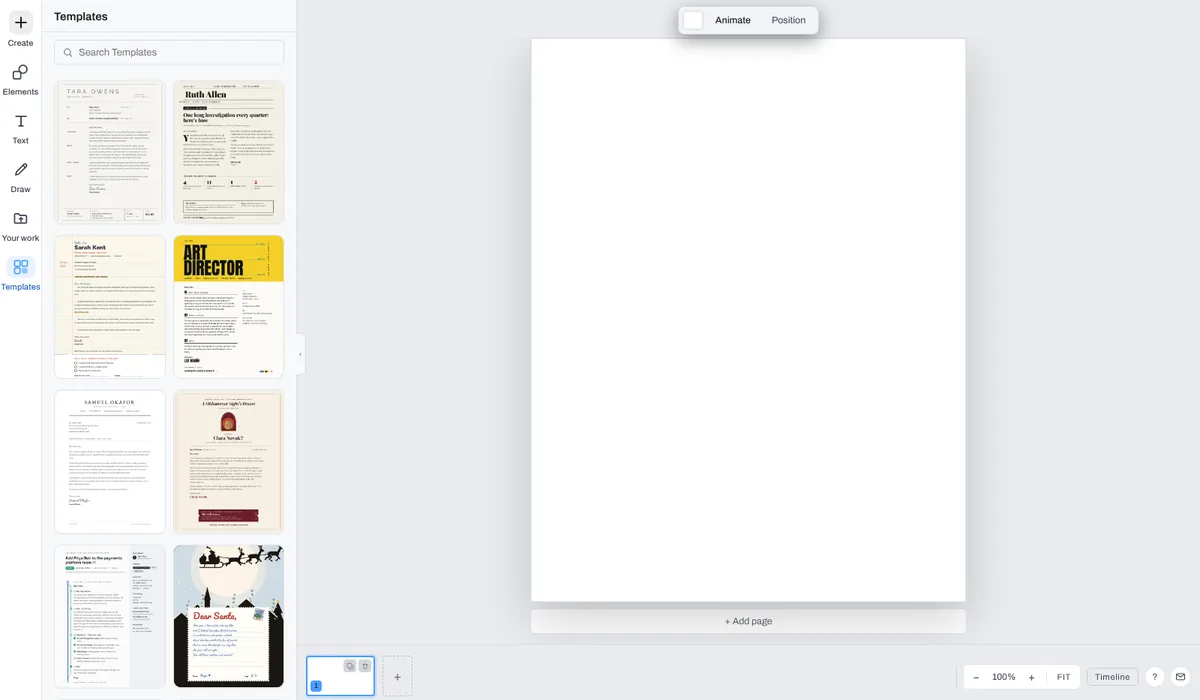The width and height of the screenshot is (1200, 700).
Task: Choose the Samuel Okafor letter template
Action: click(x=110, y=462)
